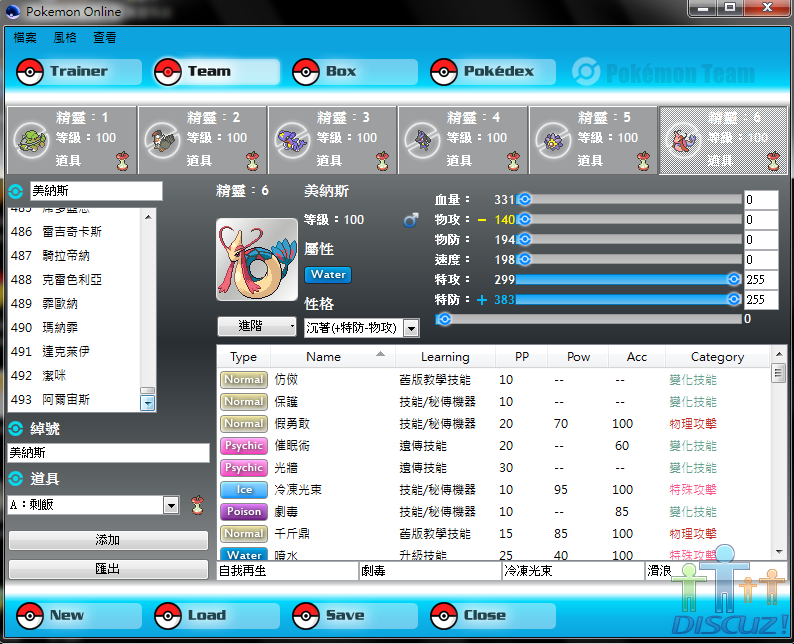794x644 pixels.
Task: Click Pokéball icon beside species name field
Action: (16, 191)
